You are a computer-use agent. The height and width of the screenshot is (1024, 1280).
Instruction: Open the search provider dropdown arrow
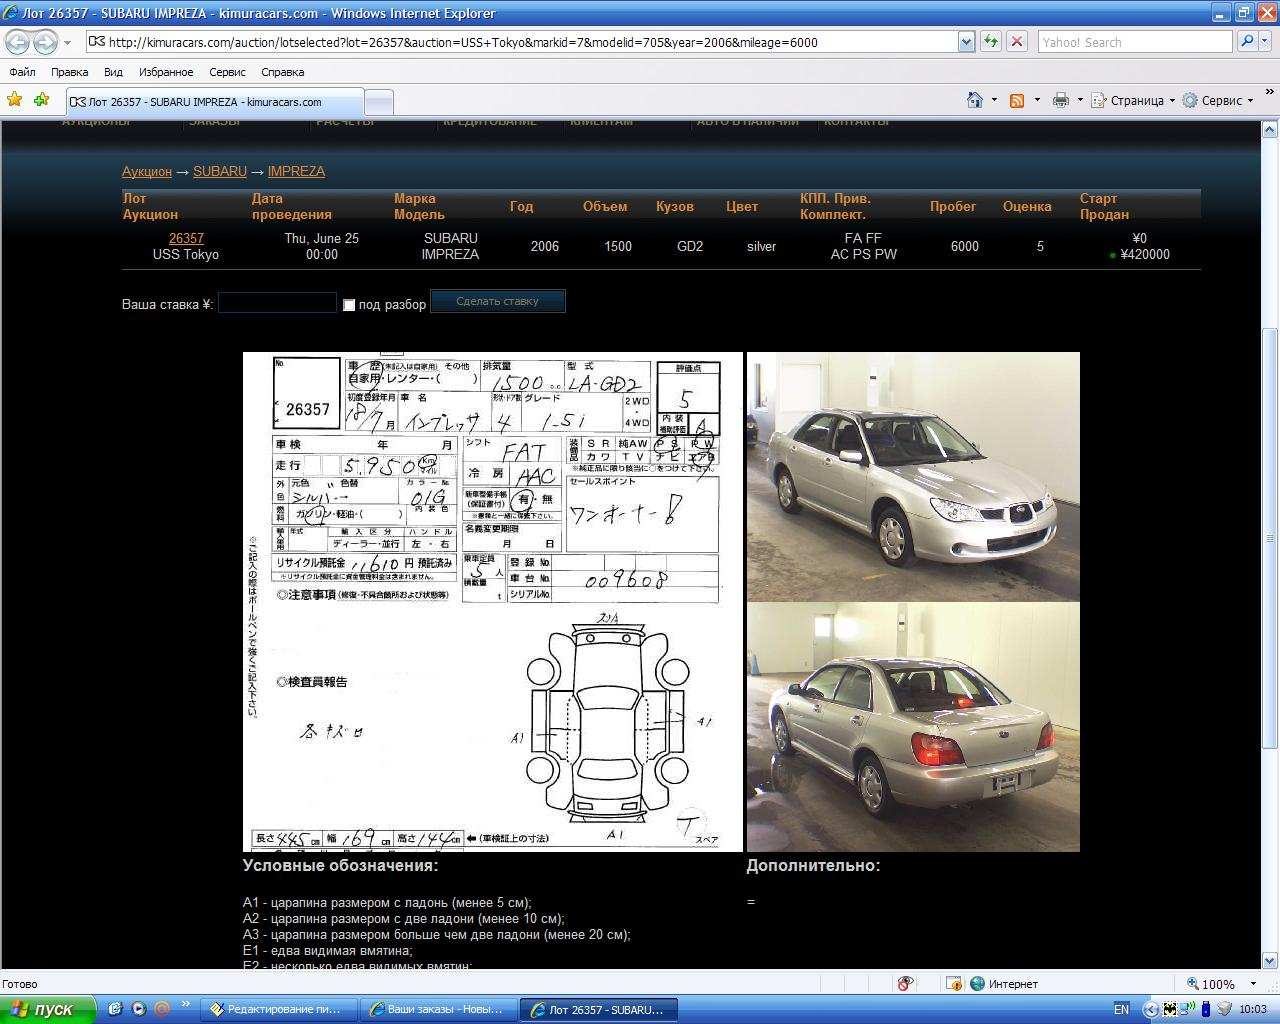[1265, 42]
